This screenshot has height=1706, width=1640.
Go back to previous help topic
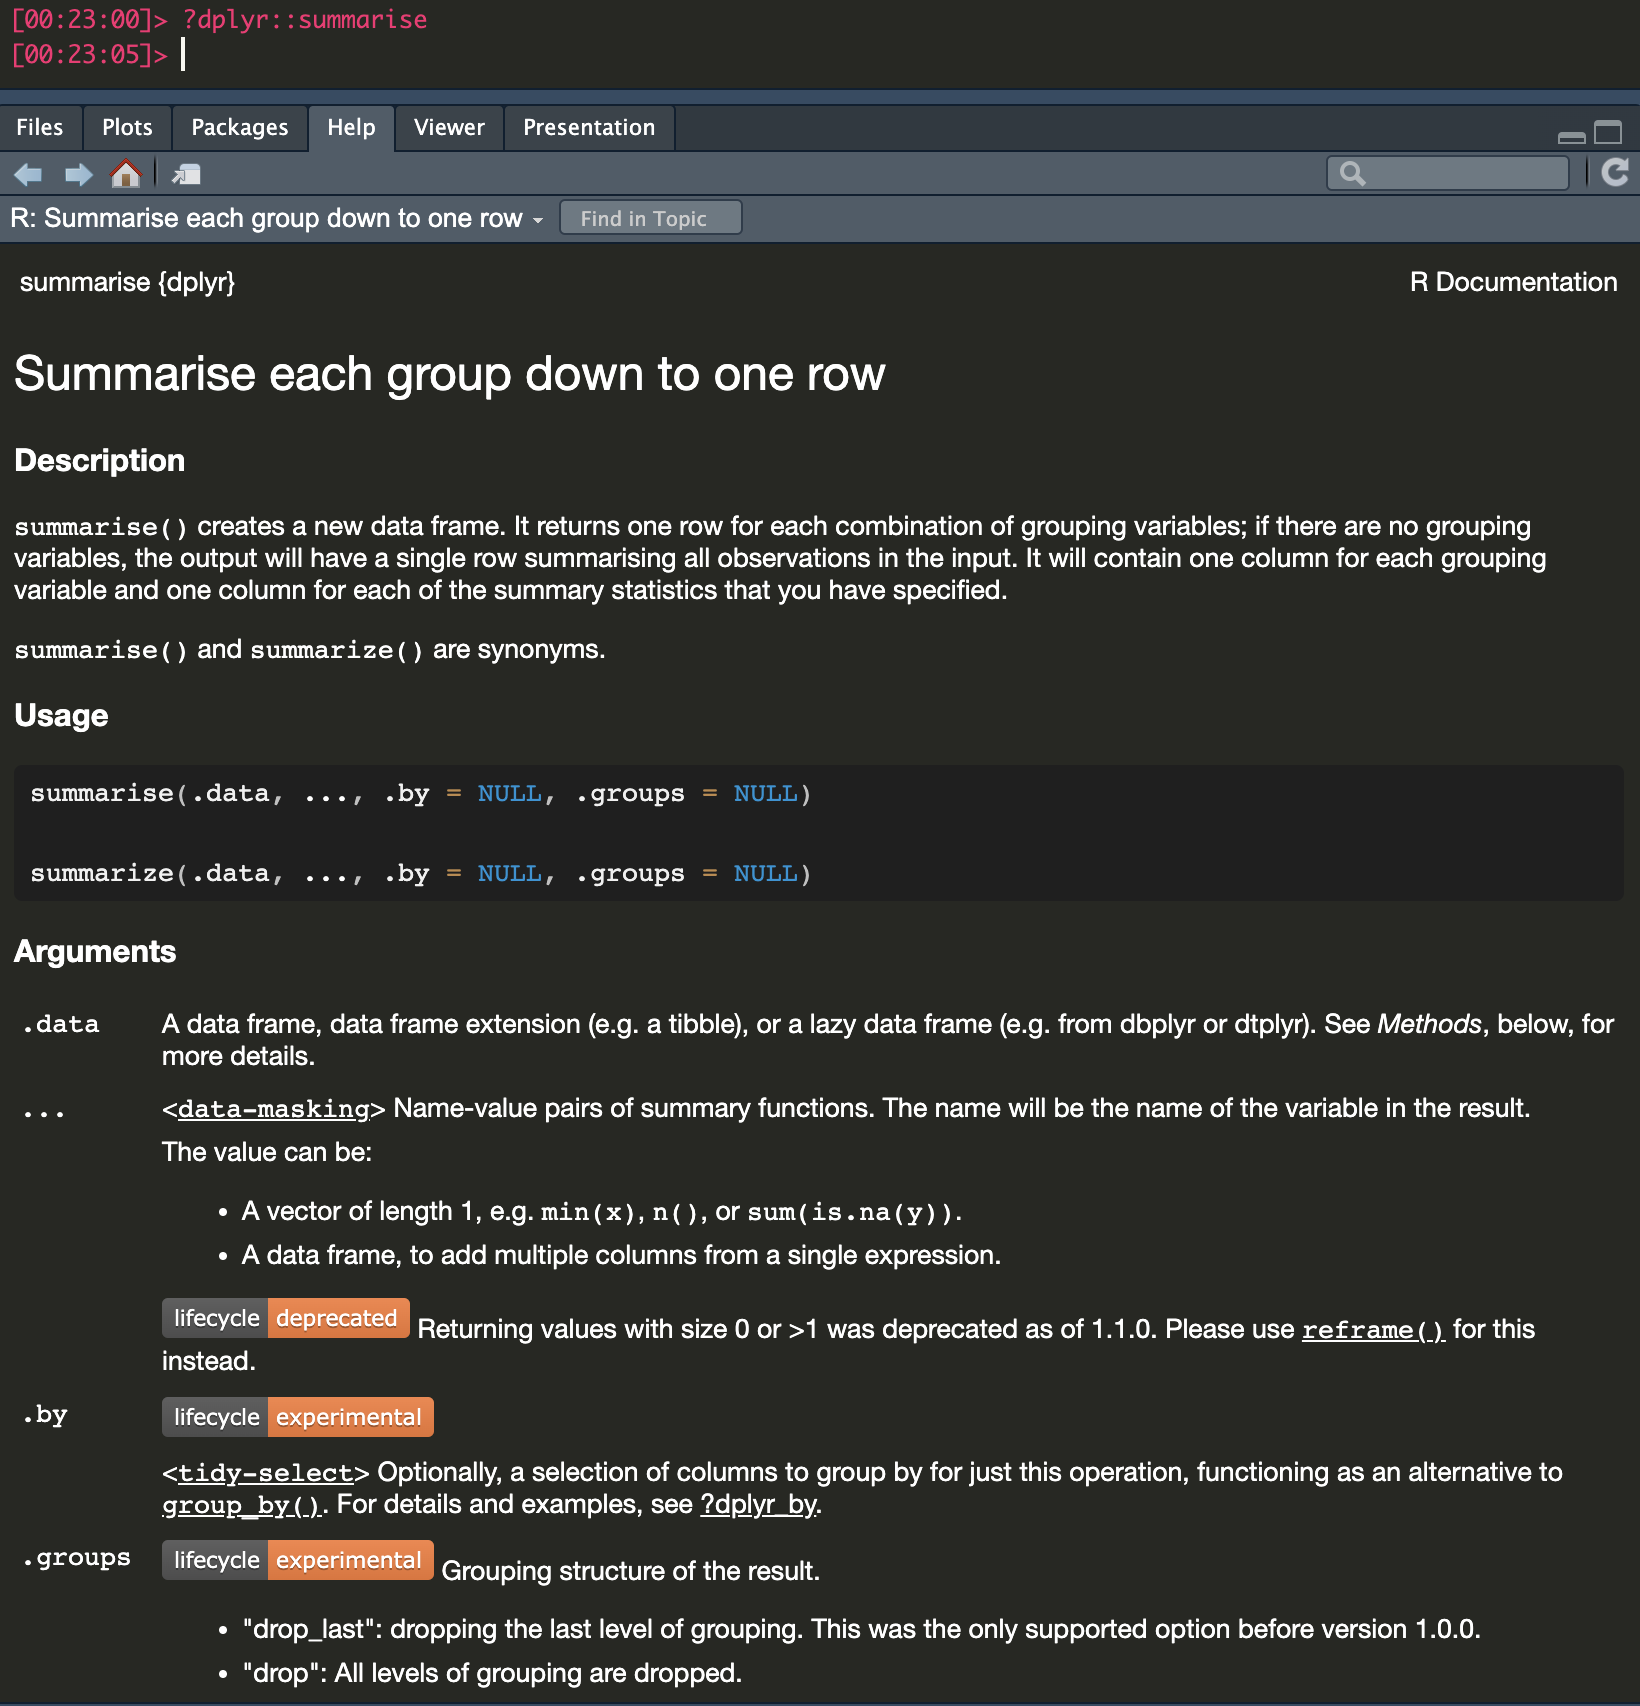[28, 175]
